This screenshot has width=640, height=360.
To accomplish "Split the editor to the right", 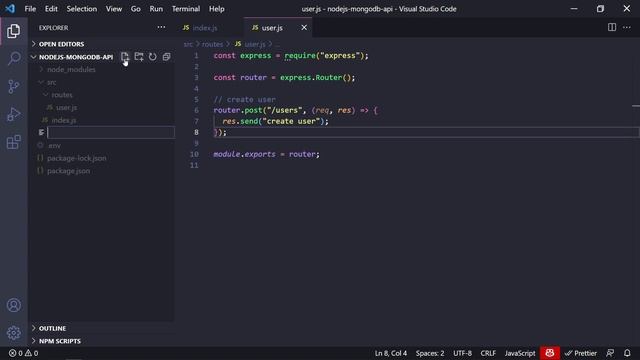I will click(612, 27).
